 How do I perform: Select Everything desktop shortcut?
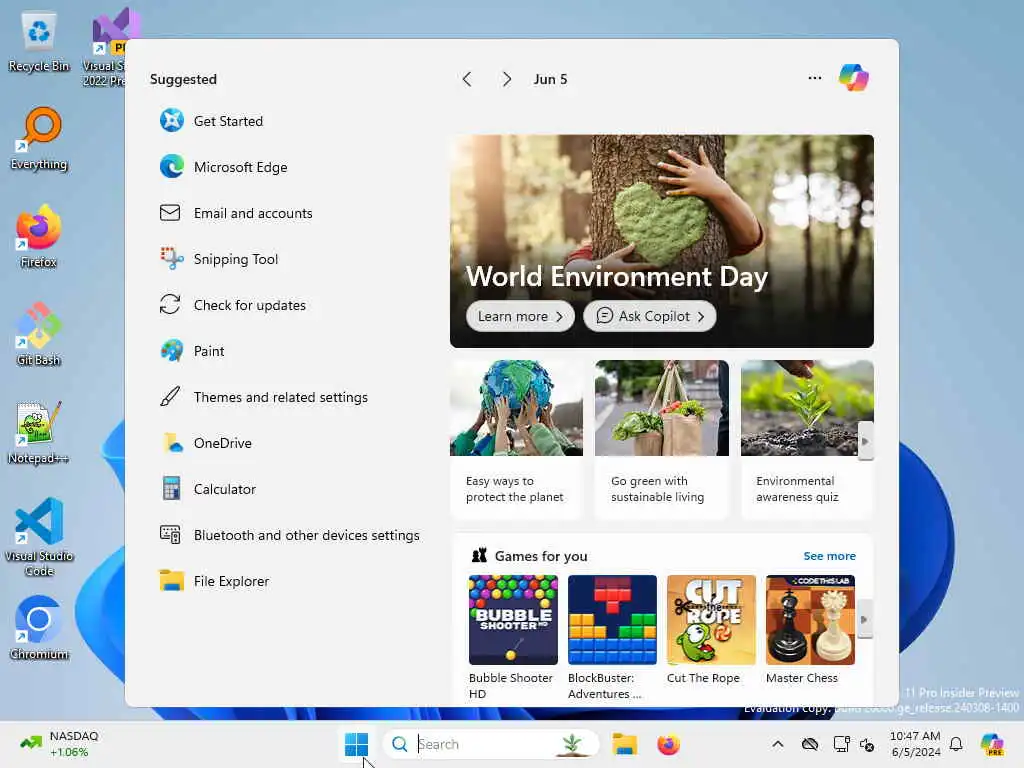[39, 139]
